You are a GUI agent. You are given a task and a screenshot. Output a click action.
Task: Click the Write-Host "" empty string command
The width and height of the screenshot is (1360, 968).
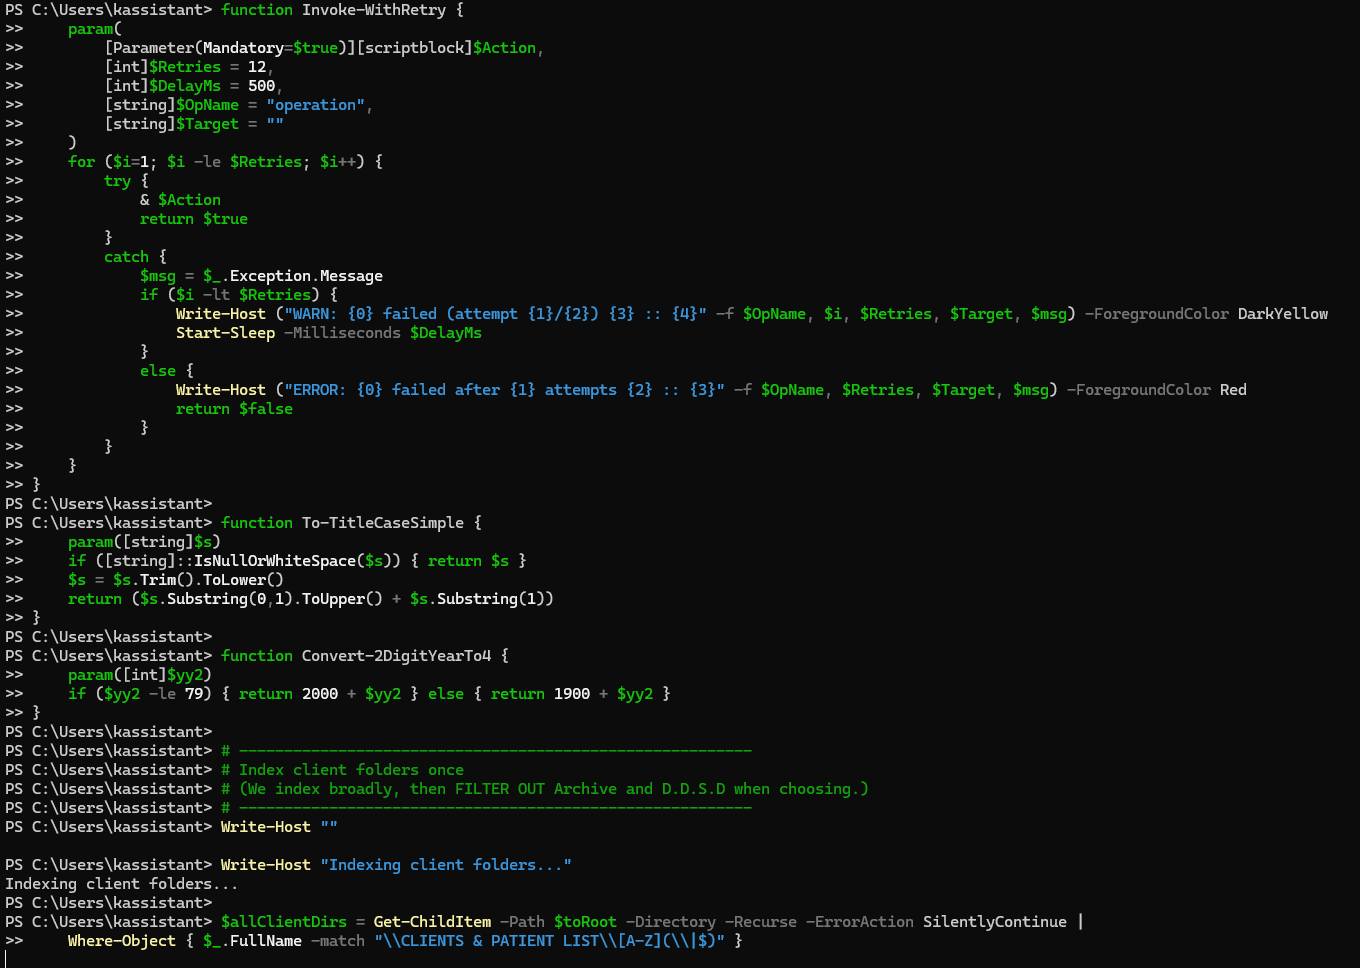279,827
